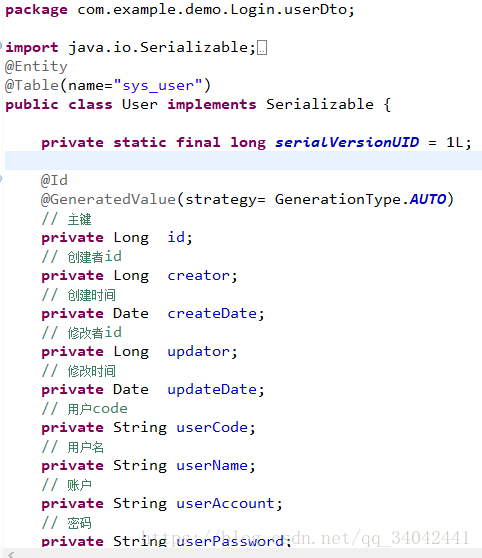Click the userName field declaration

pos(149,465)
